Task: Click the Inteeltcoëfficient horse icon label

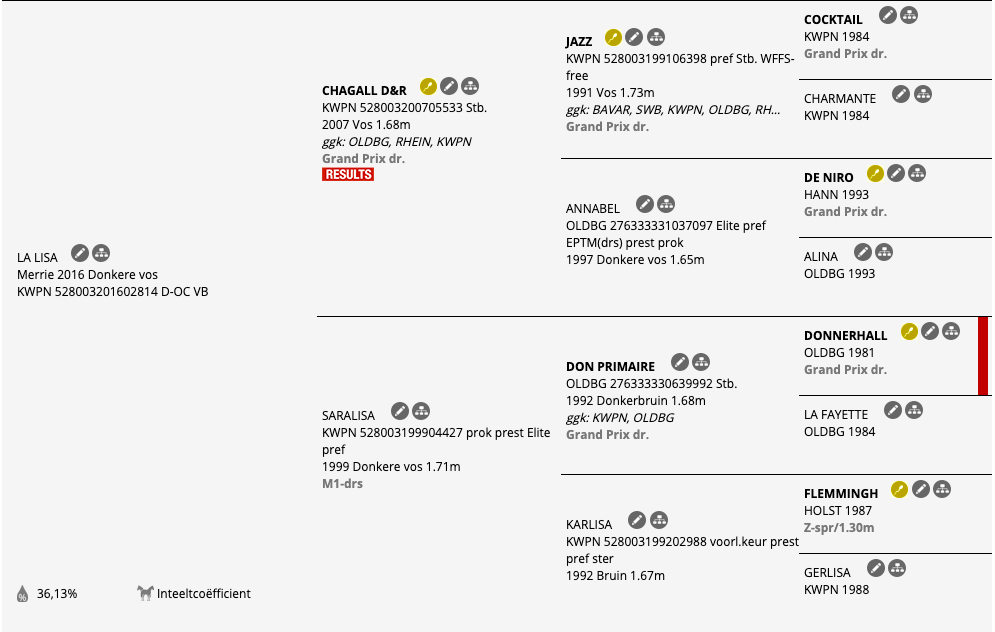Action: (194, 593)
